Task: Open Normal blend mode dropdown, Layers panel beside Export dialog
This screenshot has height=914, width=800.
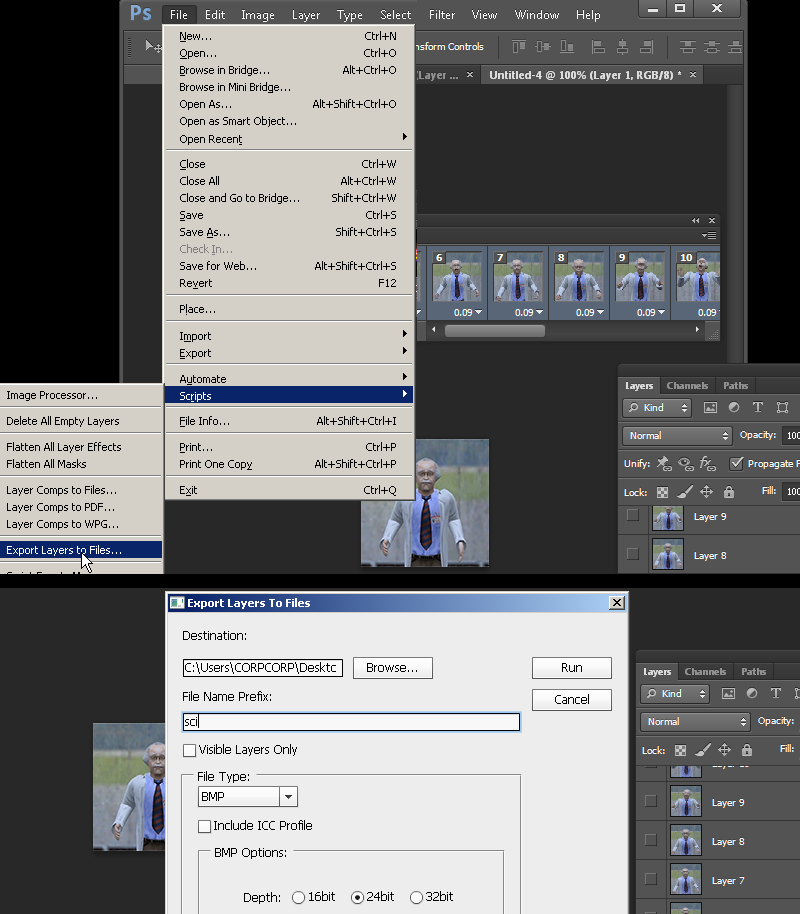Action: [695, 722]
